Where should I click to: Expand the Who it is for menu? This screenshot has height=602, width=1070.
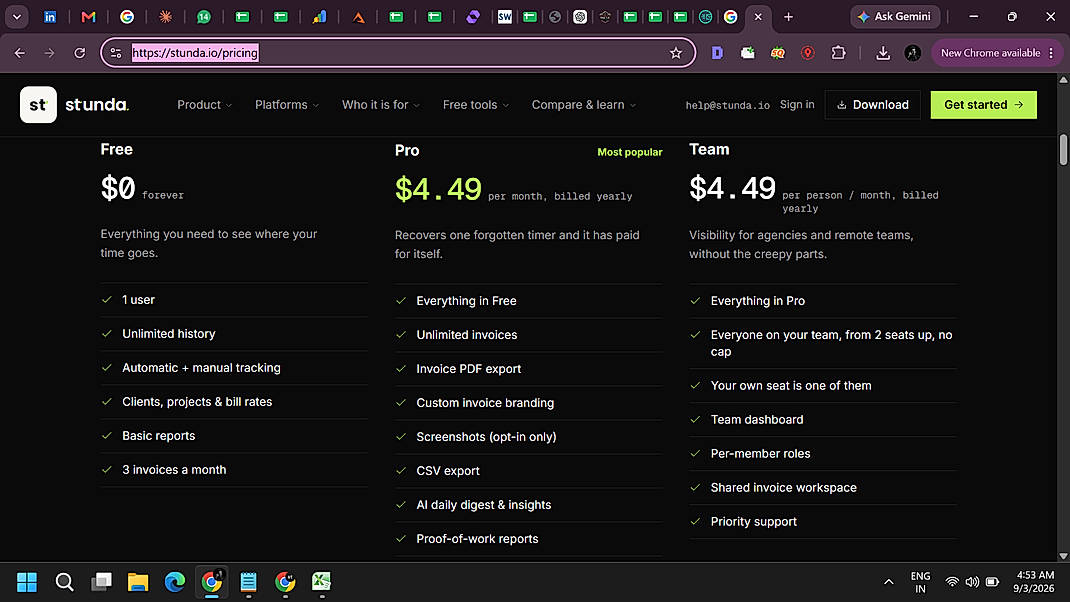click(381, 104)
